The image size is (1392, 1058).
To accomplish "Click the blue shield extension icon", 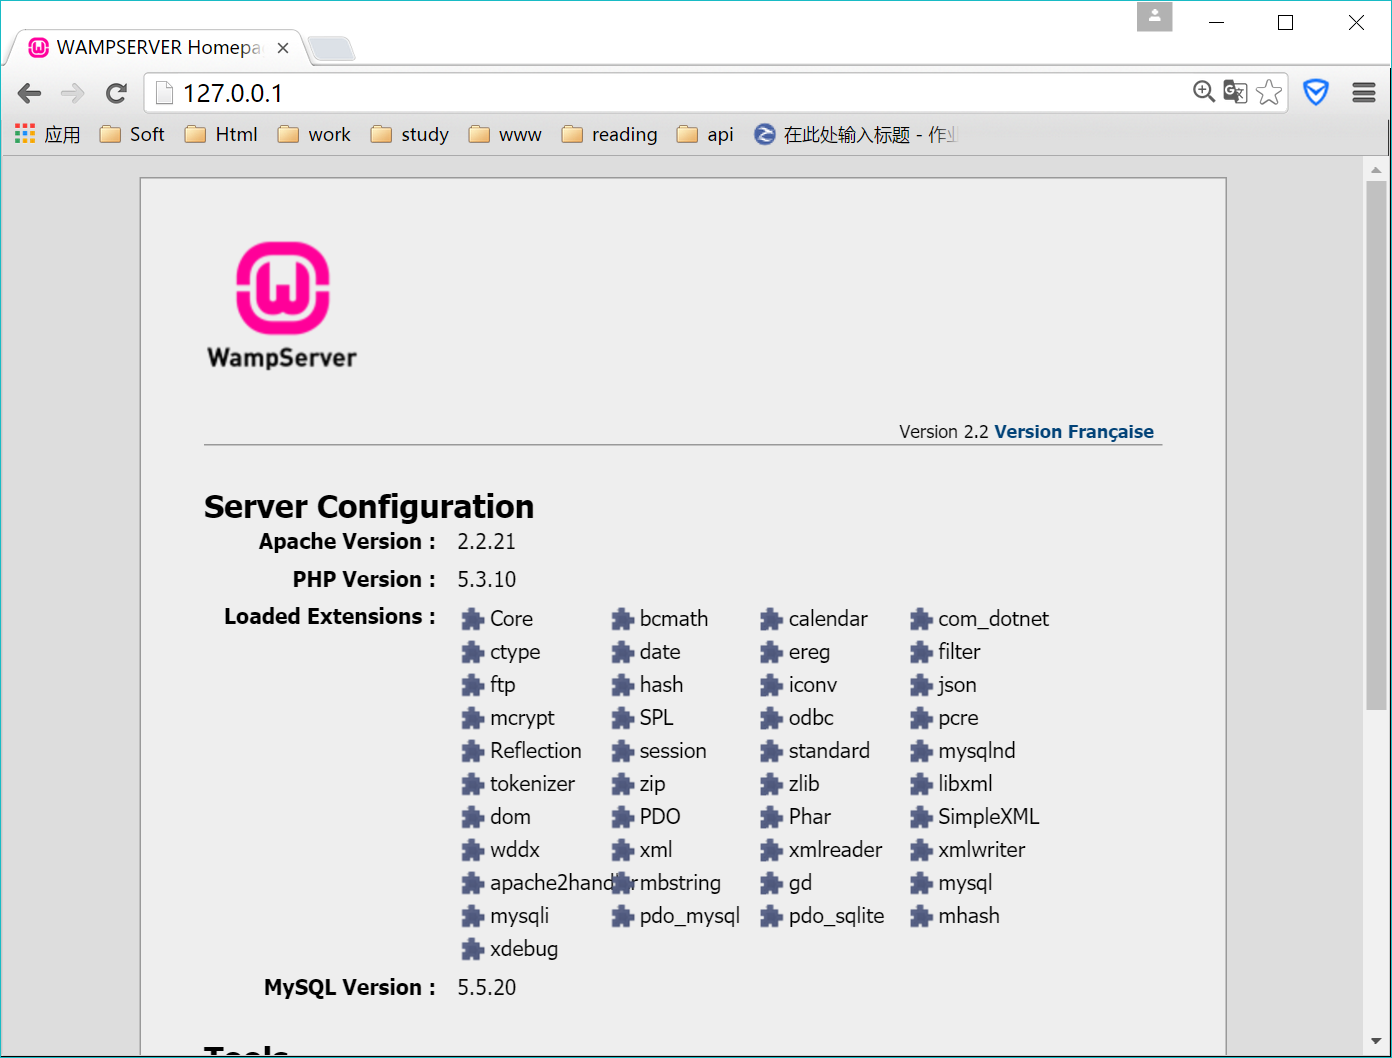I will (1316, 91).
